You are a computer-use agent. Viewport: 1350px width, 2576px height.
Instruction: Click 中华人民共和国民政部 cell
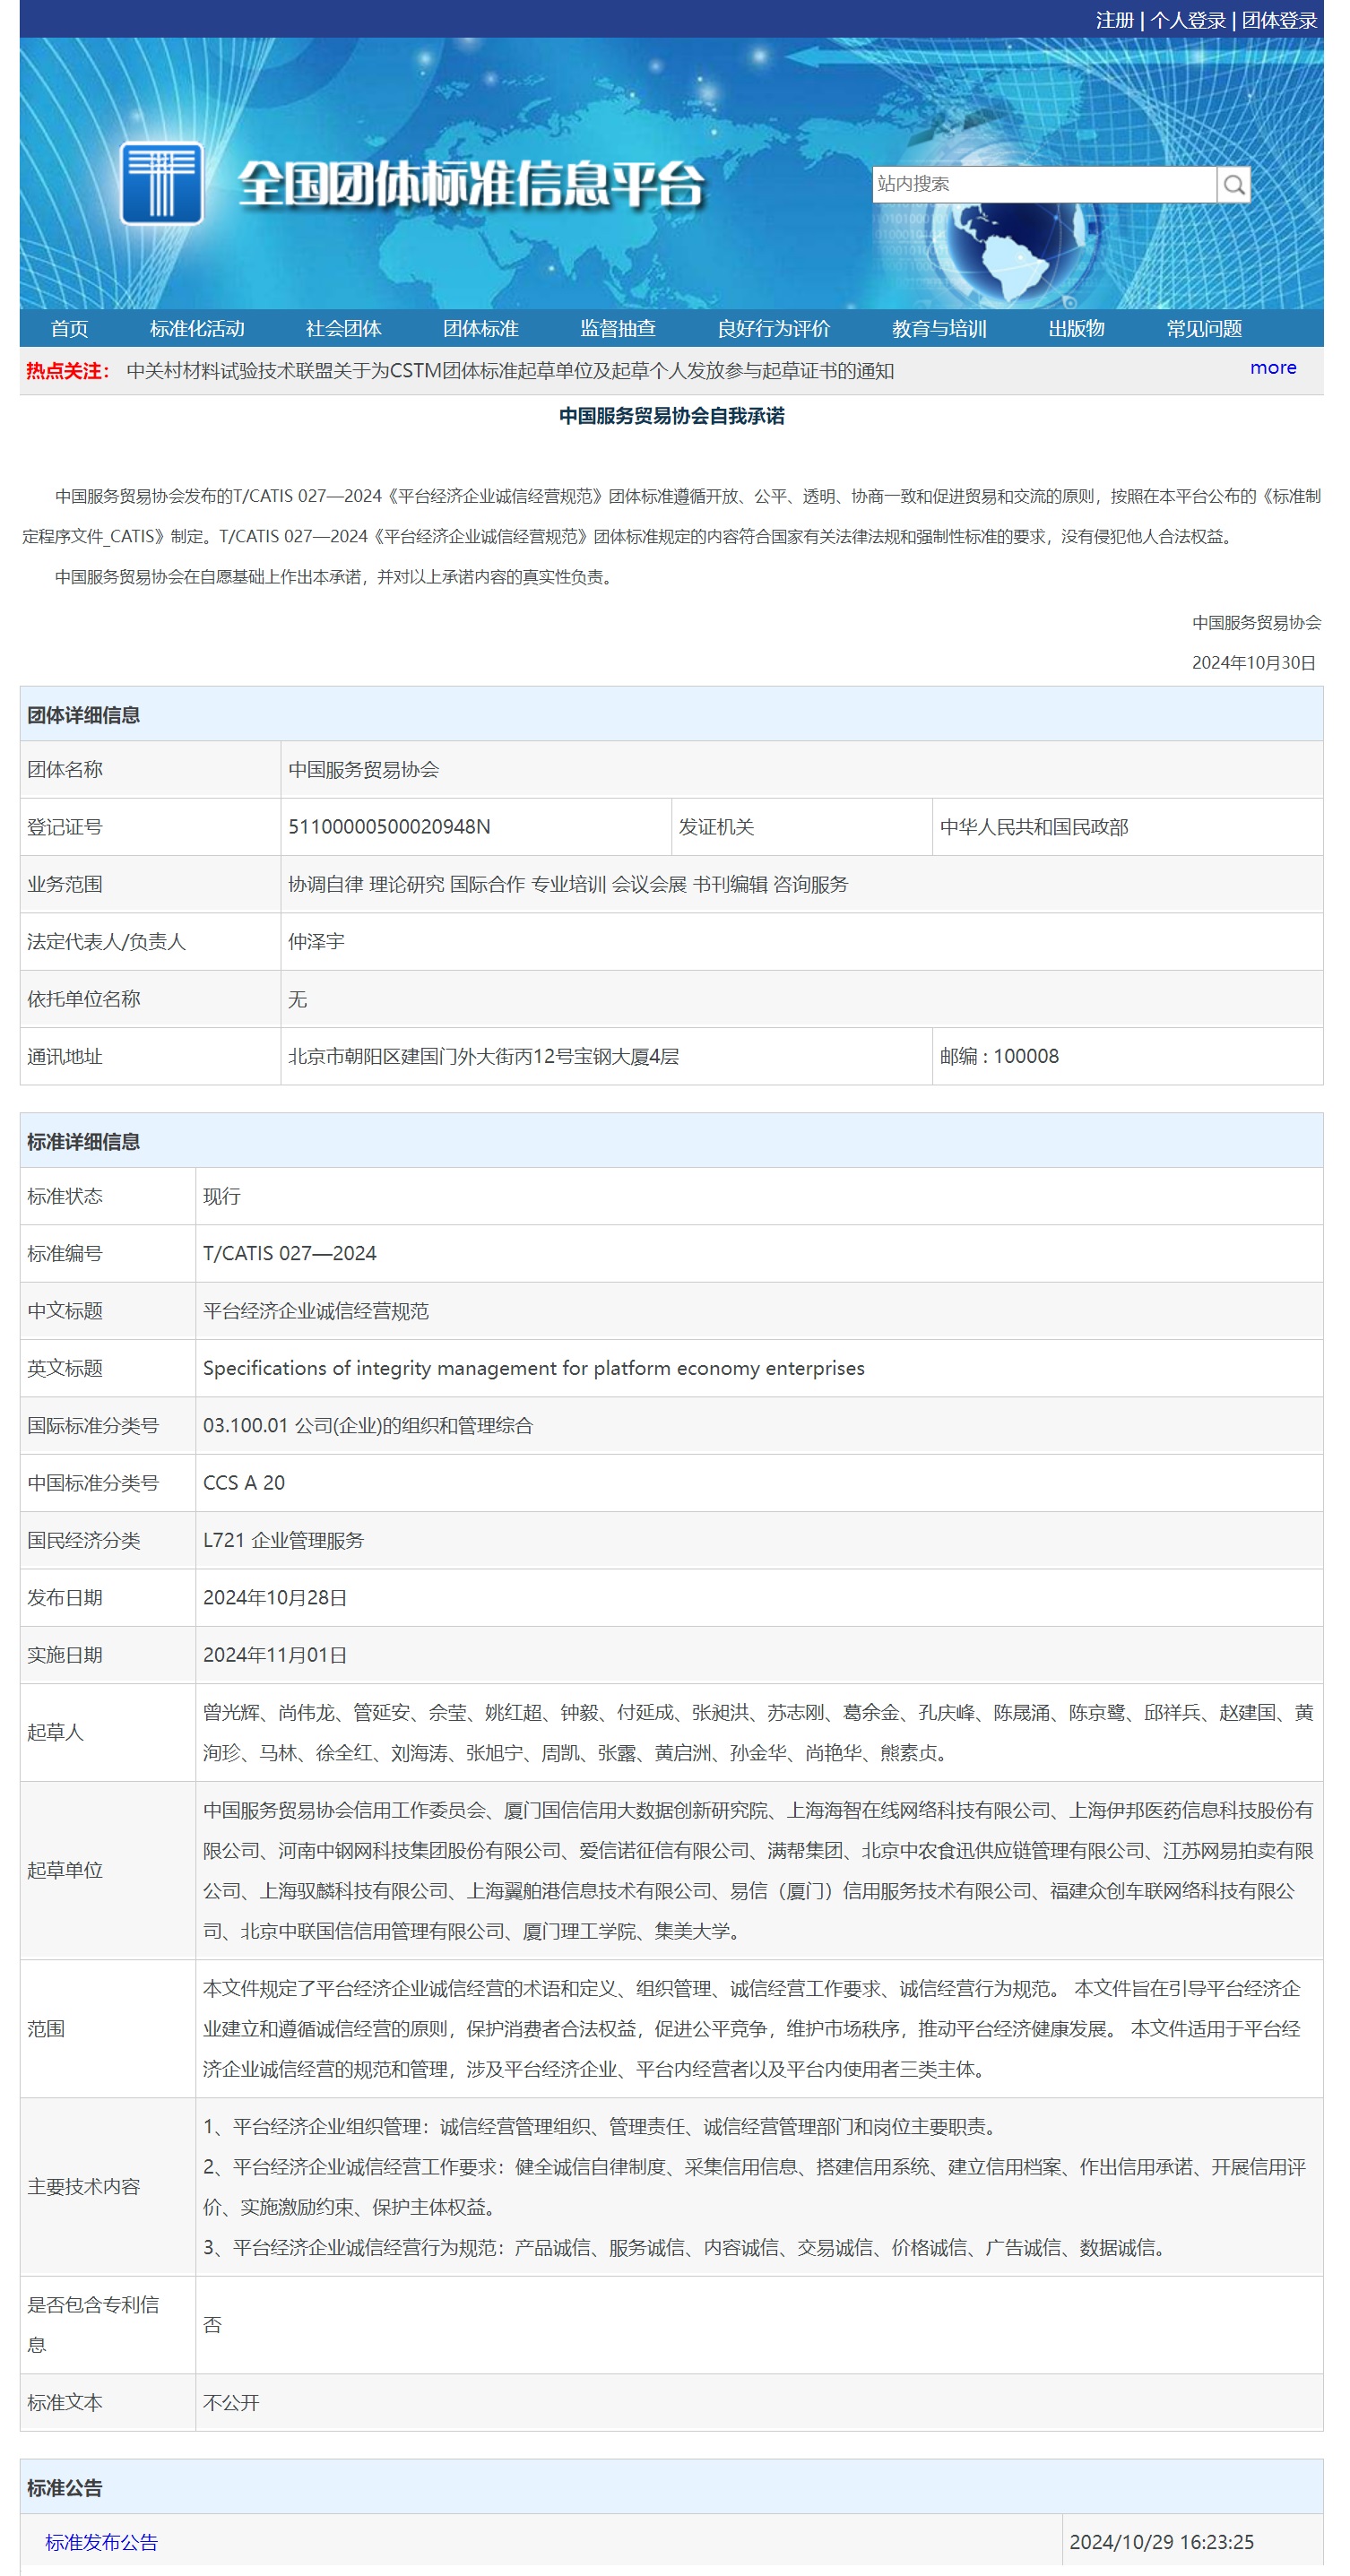[1127, 827]
